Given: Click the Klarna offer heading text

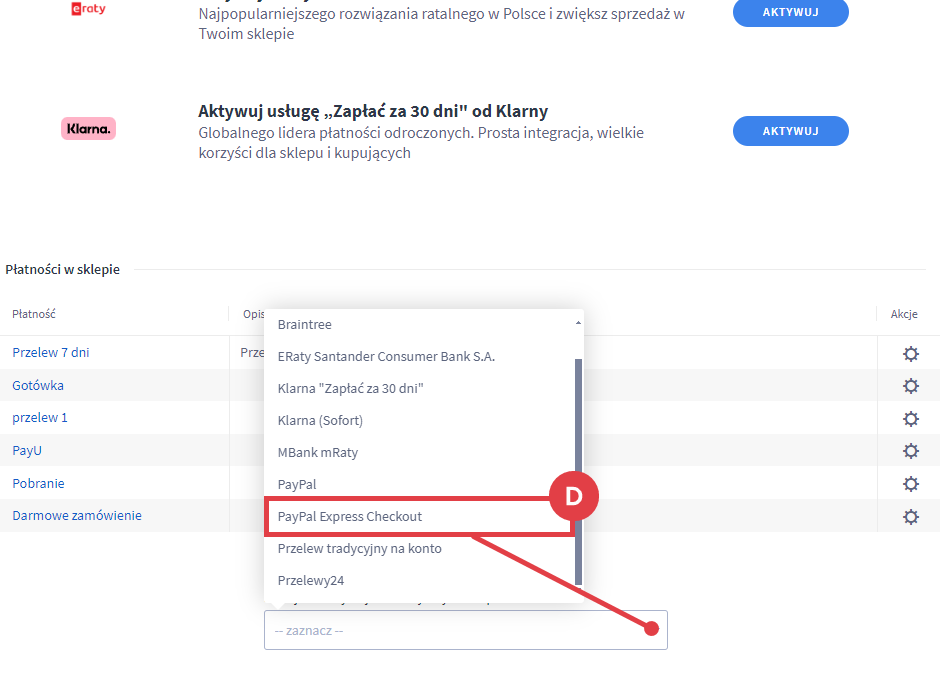Looking at the screenshot, I should tap(373, 112).
